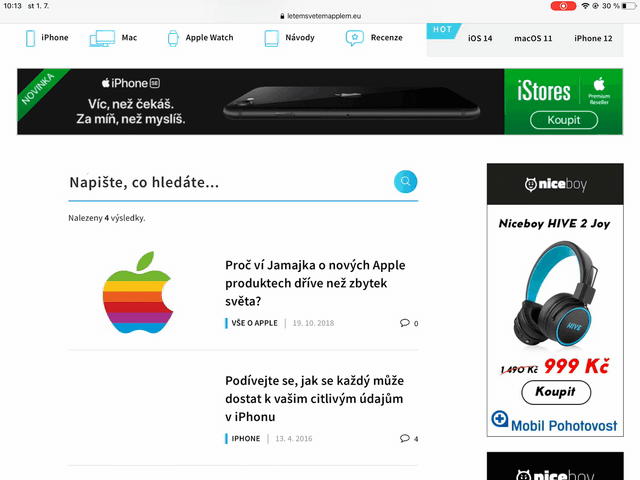Click the rainbow Apple logo thumbnail
The width and height of the screenshot is (640, 480).
[138, 292]
